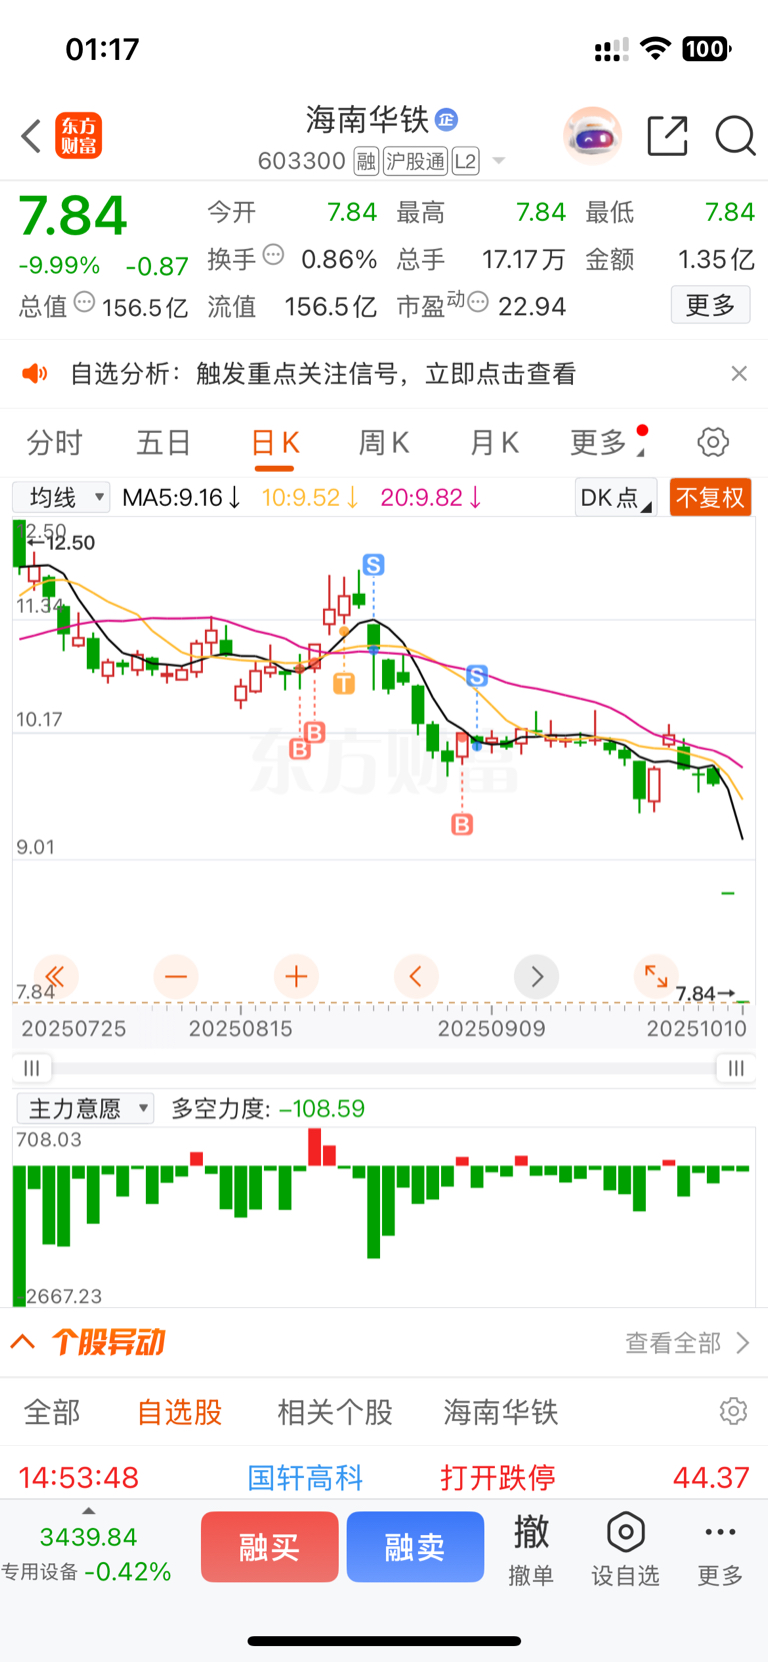
Task: Tap the 市盈 info circle icon
Action: tap(479, 301)
